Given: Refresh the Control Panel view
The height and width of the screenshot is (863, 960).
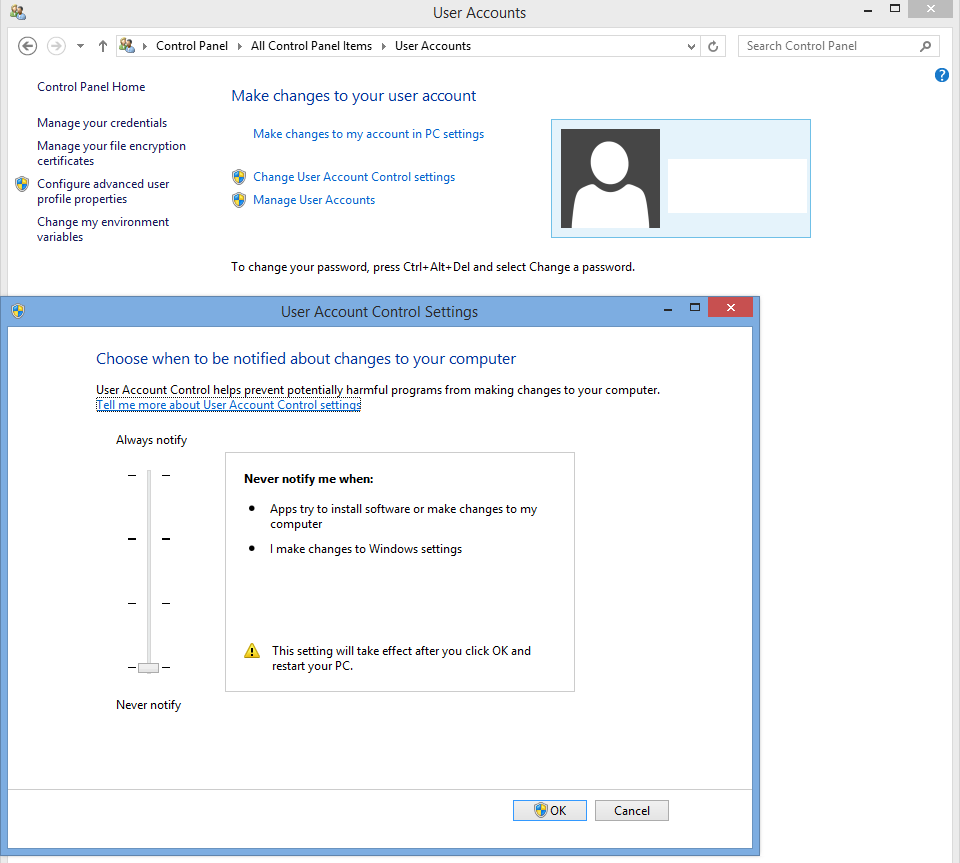Looking at the screenshot, I should click(713, 47).
